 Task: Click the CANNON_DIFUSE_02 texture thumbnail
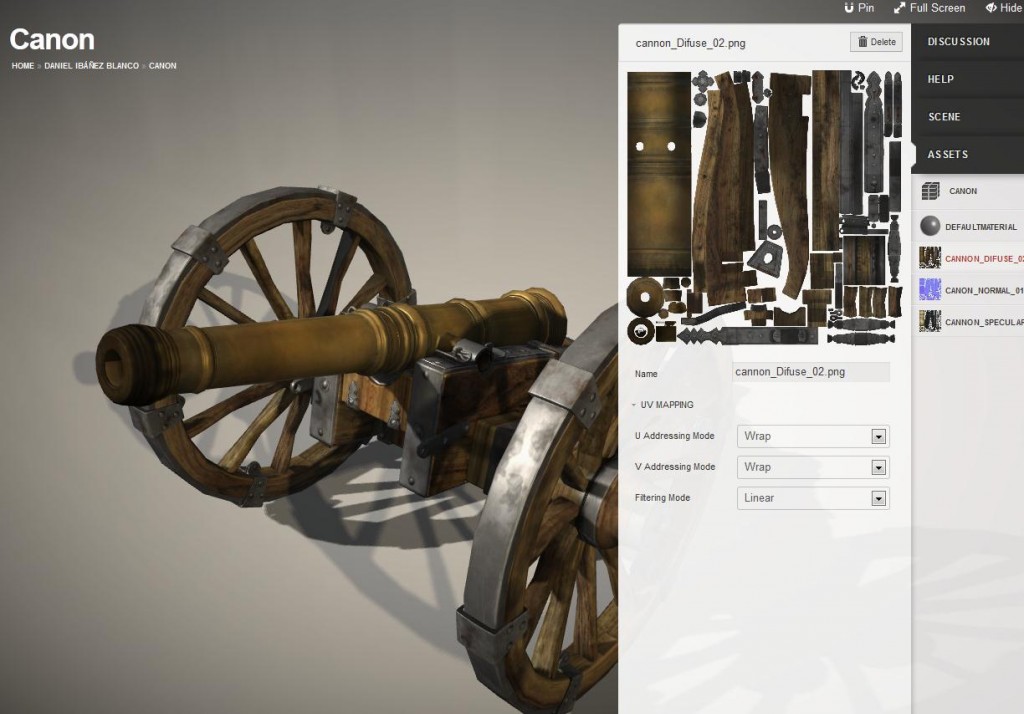pos(930,258)
